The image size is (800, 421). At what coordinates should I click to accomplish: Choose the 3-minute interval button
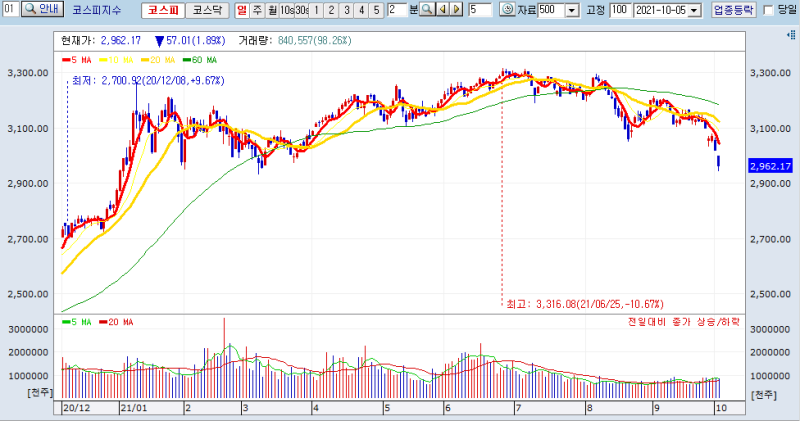346,10
